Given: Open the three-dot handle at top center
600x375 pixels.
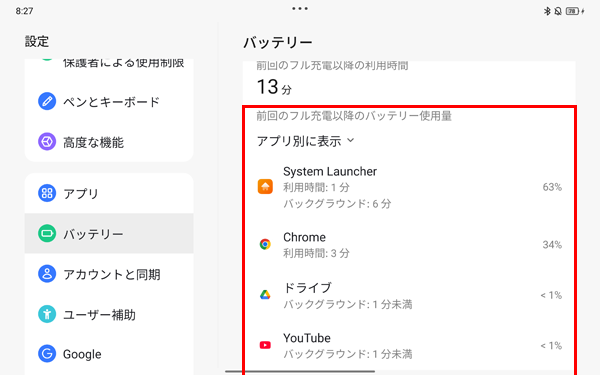Looking at the screenshot, I should pyautogui.click(x=300, y=8).
